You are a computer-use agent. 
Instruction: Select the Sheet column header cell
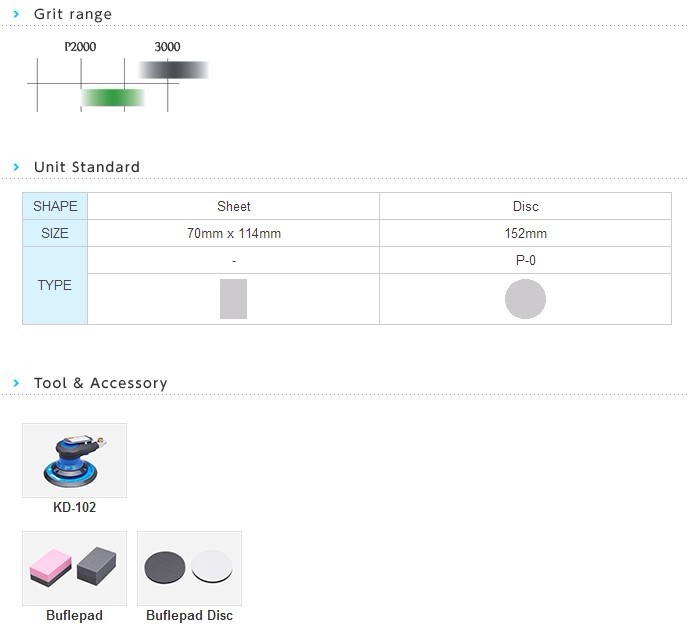tap(233, 206)
